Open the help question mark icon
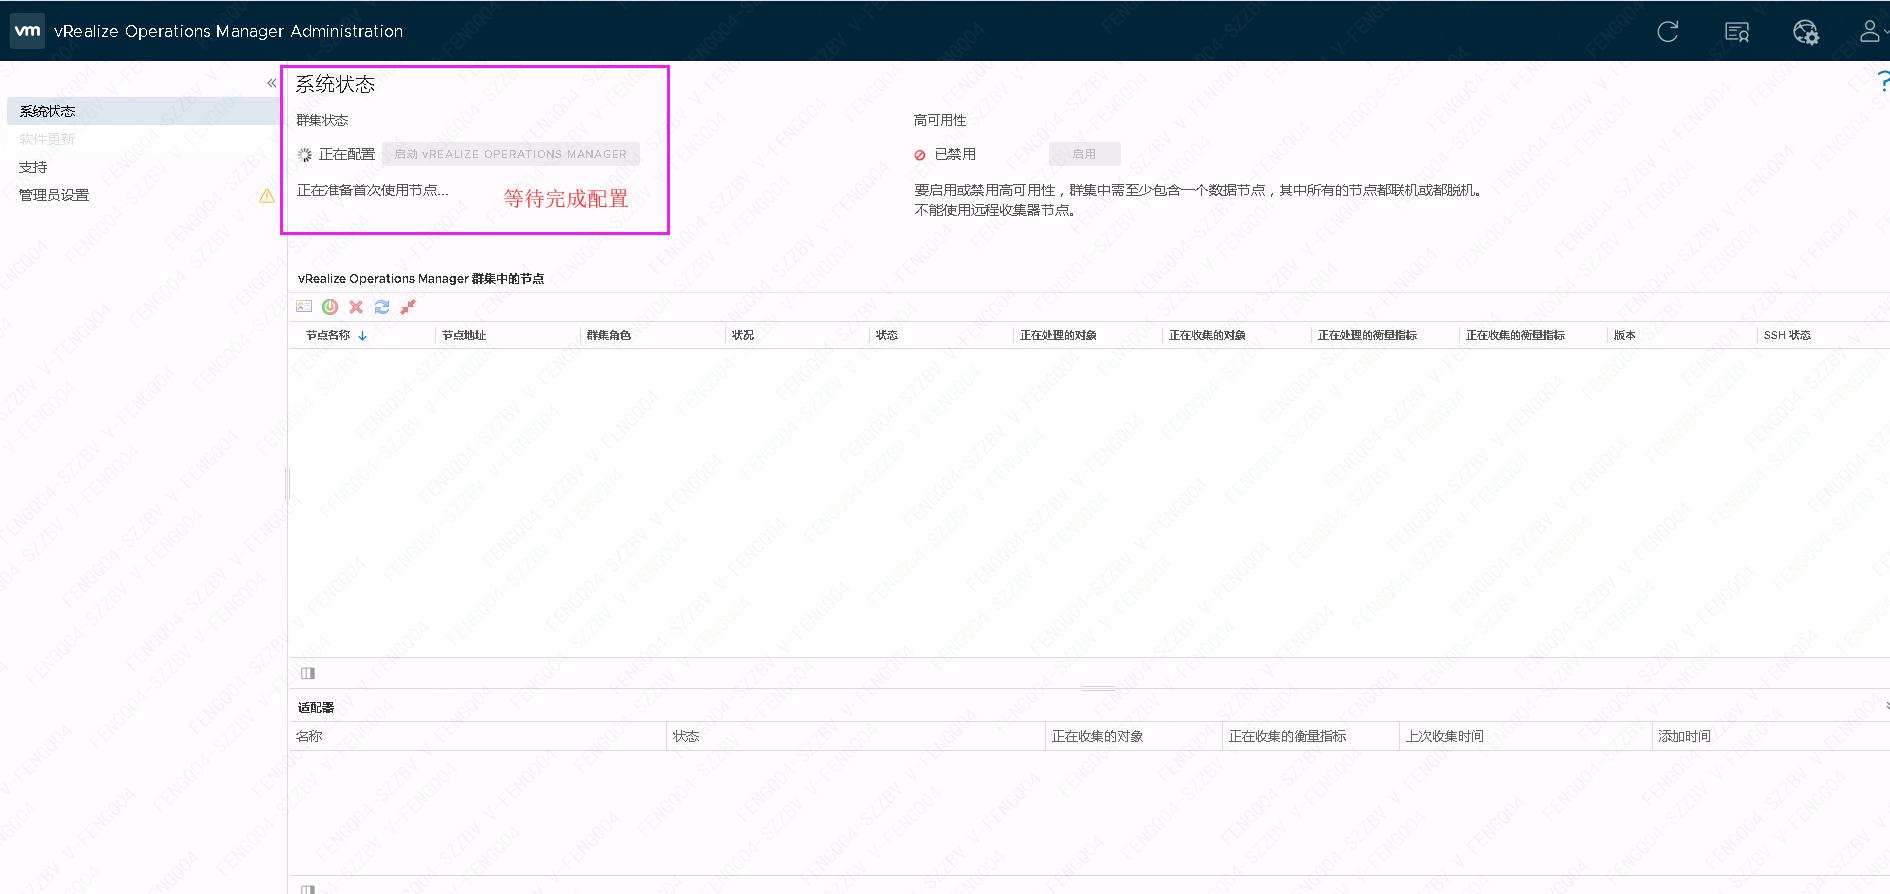The width and height of the screenshot is (1890, 894). (1882, 81)
